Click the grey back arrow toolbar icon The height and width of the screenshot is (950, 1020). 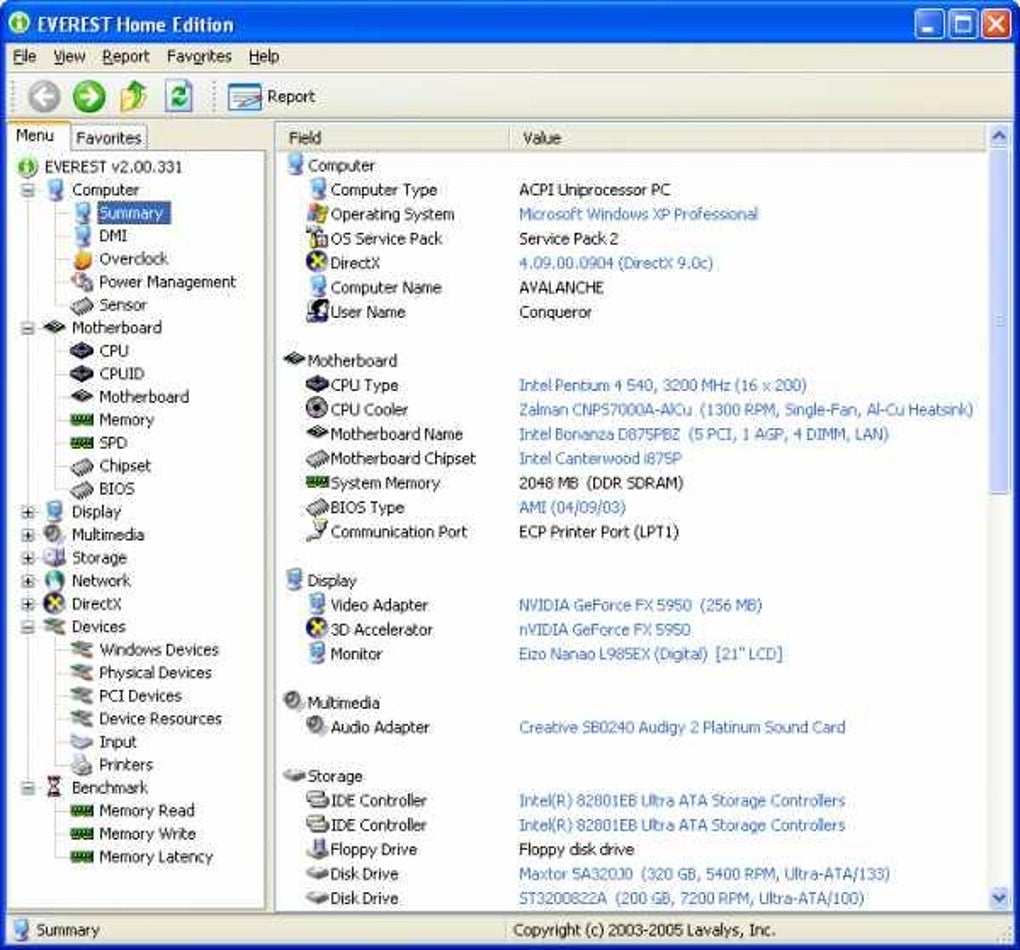(44, 96)
